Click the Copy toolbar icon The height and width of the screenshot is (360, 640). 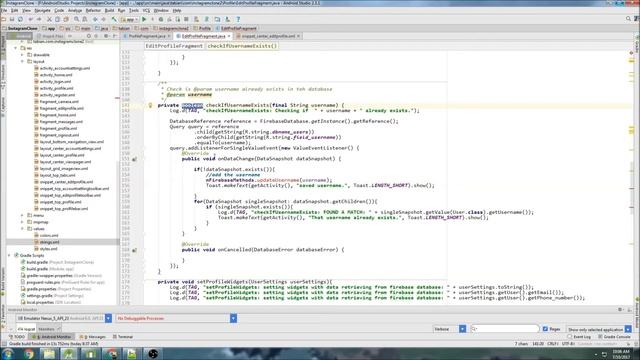(57, 19)
